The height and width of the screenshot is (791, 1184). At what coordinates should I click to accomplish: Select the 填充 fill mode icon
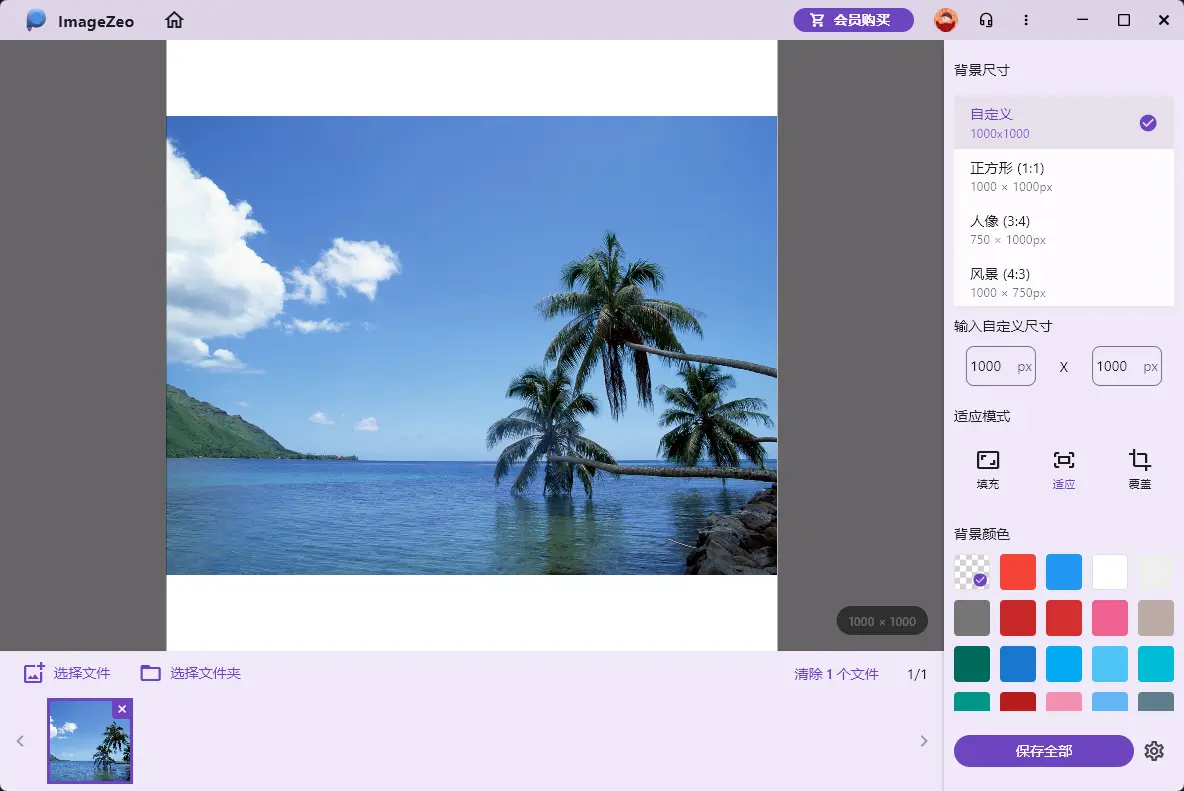coord(988,469)
